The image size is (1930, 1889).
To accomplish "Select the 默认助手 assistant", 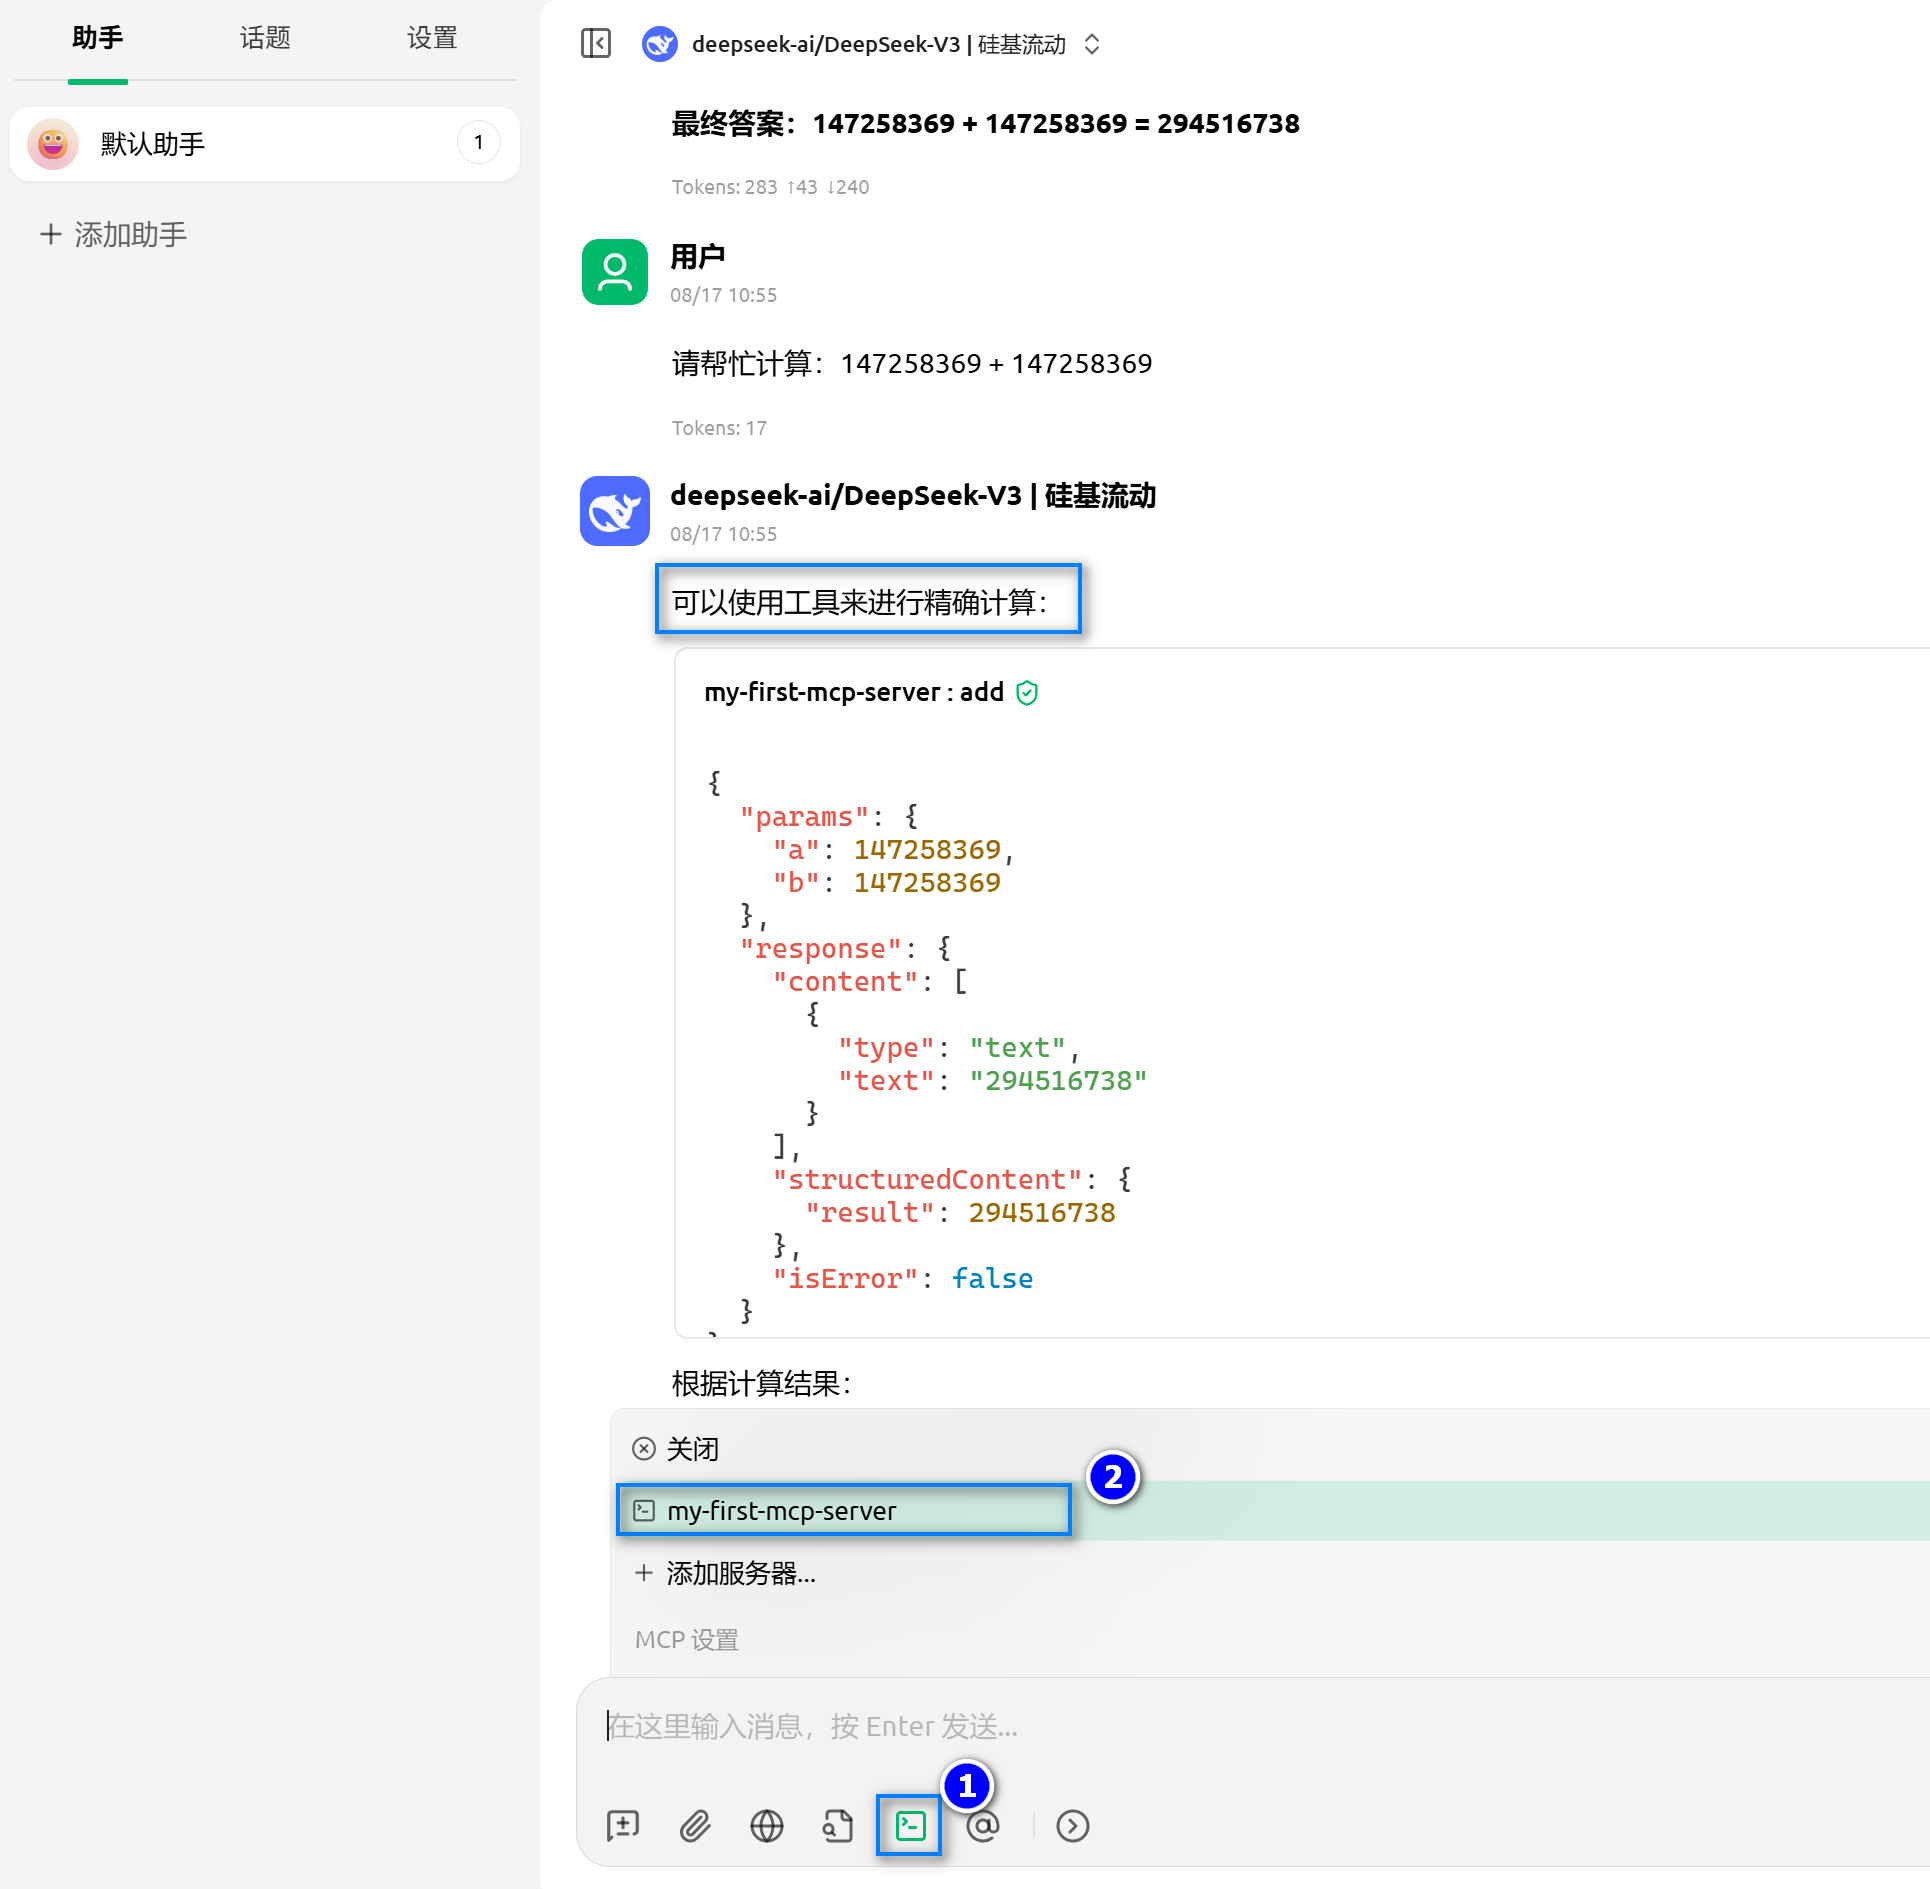I will coord(265,144).
